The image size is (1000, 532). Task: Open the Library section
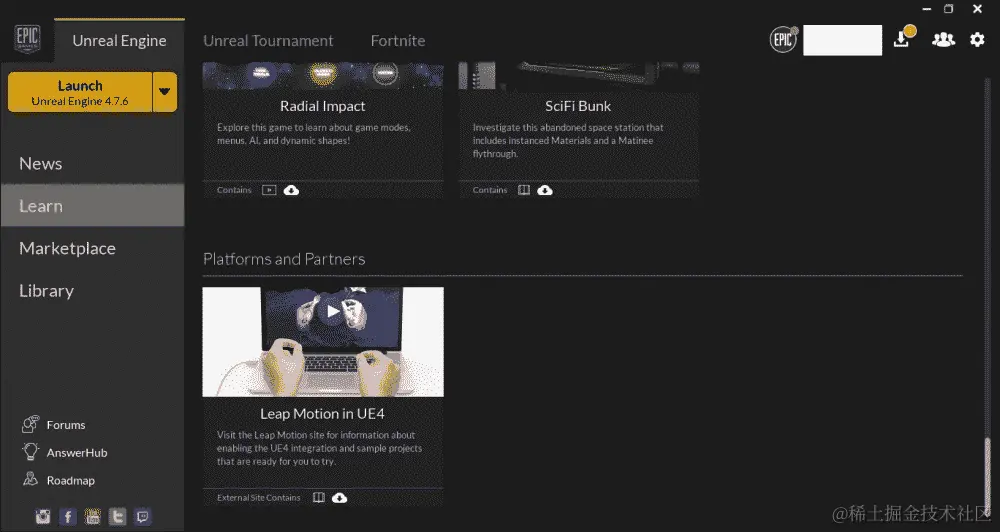(92, 290)
